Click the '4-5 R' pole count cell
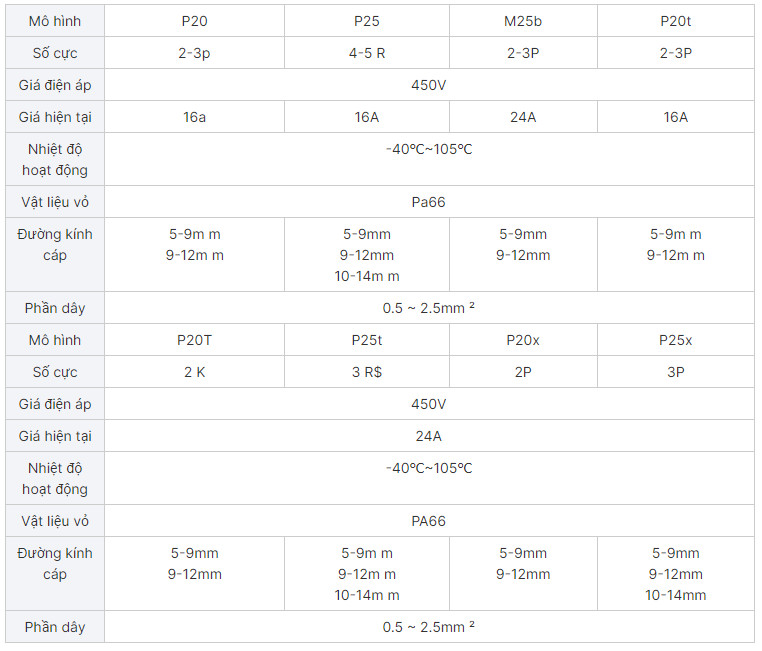Viewport: 762px width, 651px height. point(367,53)
